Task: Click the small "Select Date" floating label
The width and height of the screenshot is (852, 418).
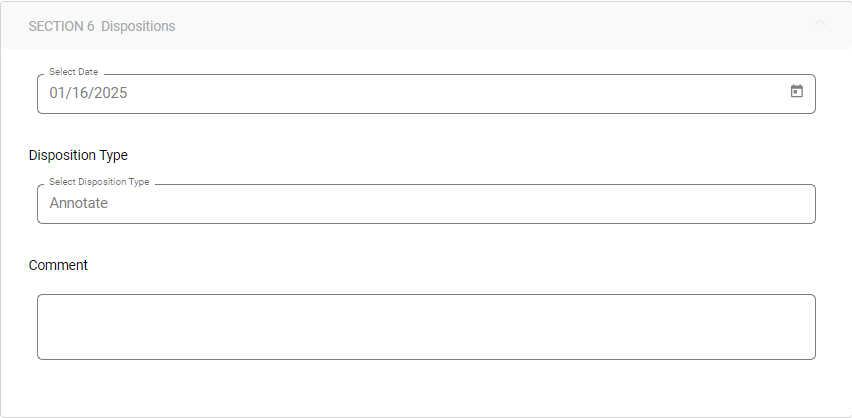Action: click(x=73, y=72)
